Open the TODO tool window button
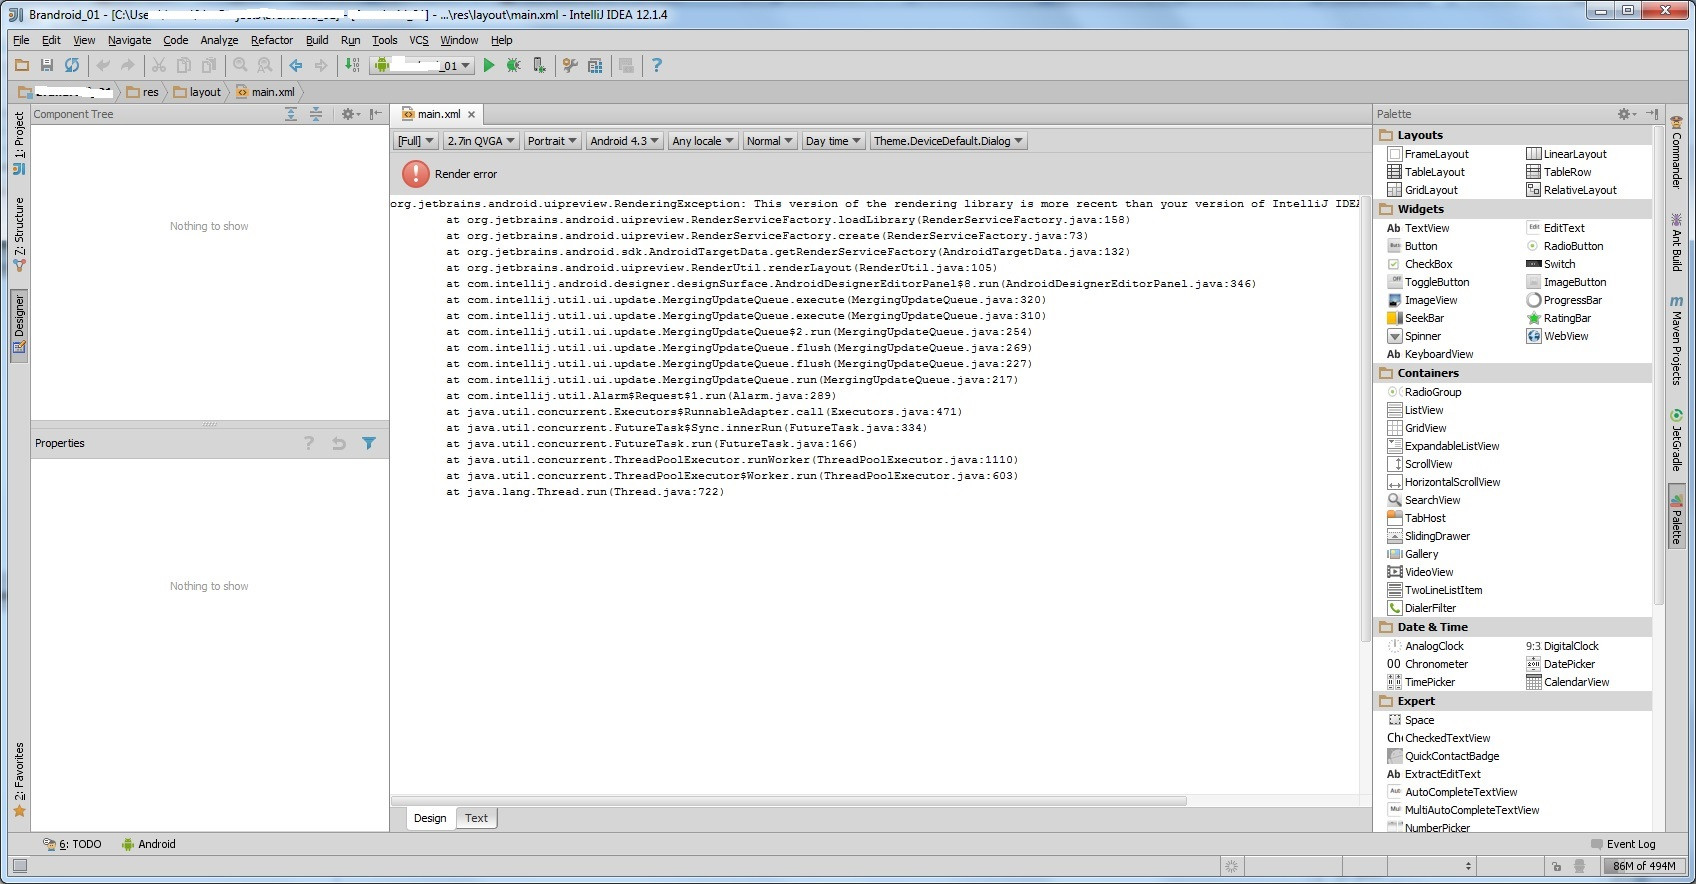Screen dimensions: 1696x884 click(72, 844)
